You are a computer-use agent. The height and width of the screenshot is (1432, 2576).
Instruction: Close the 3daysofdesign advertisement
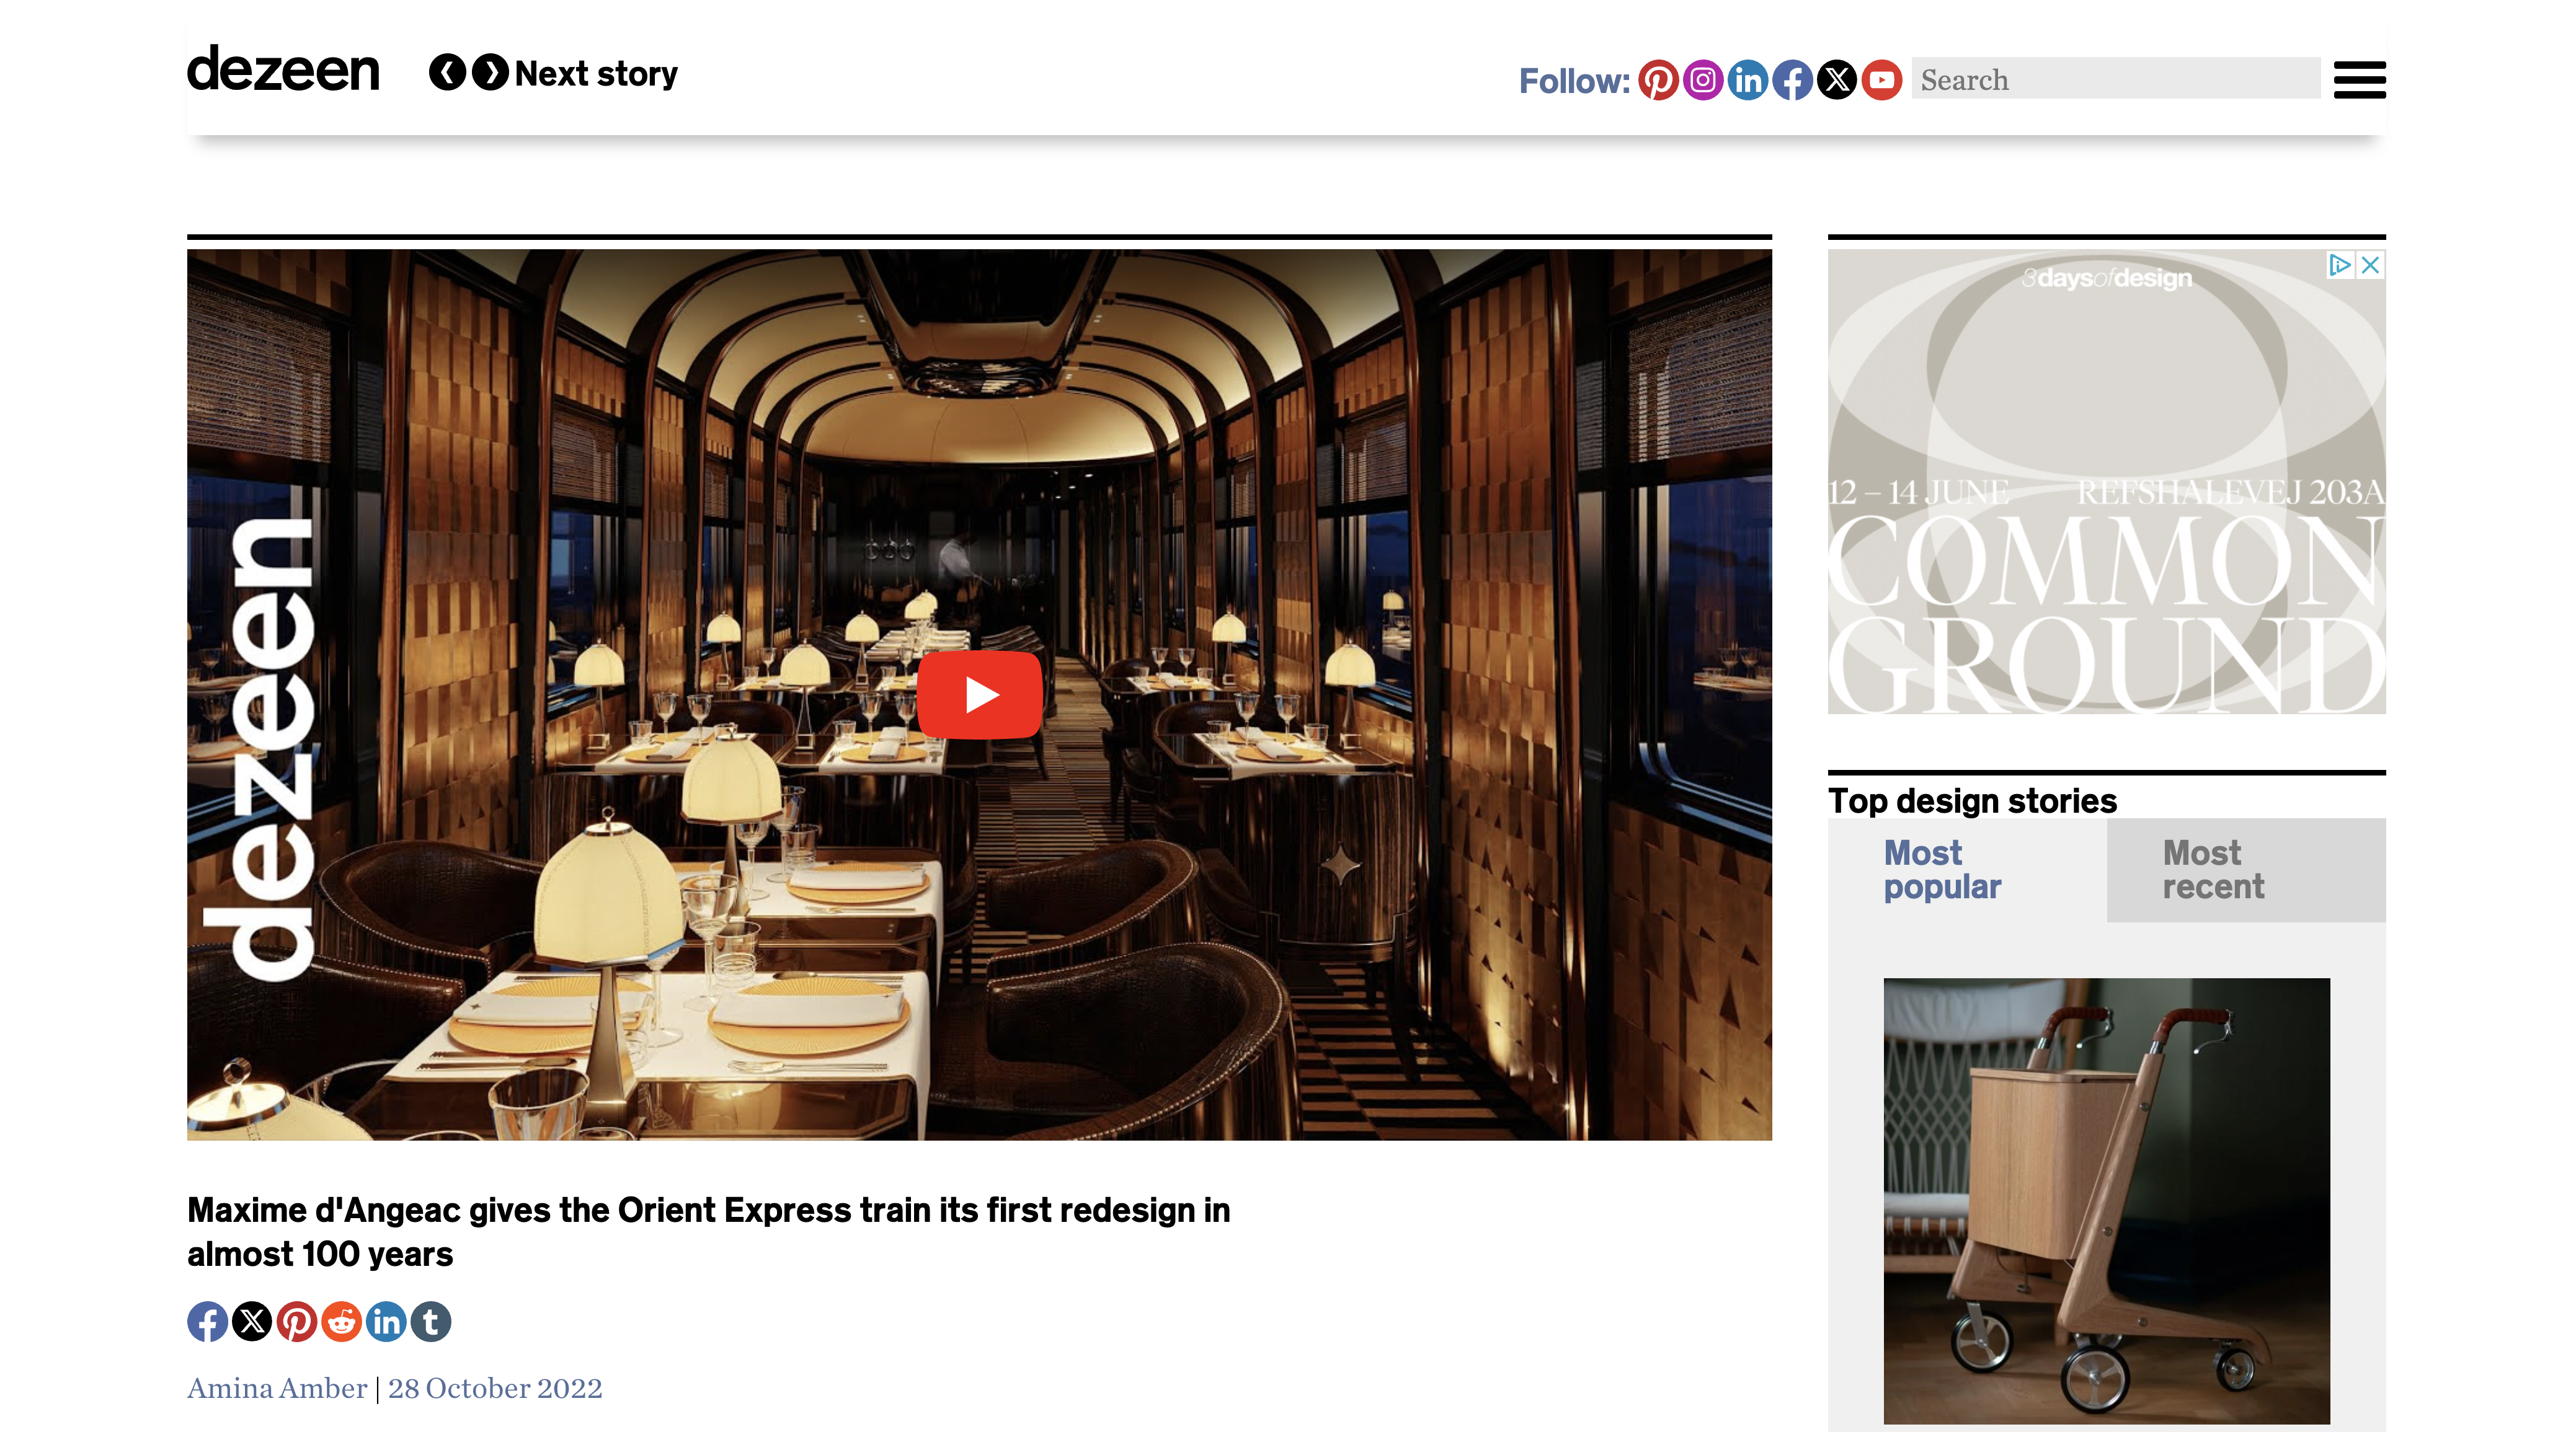(2370, 265)
